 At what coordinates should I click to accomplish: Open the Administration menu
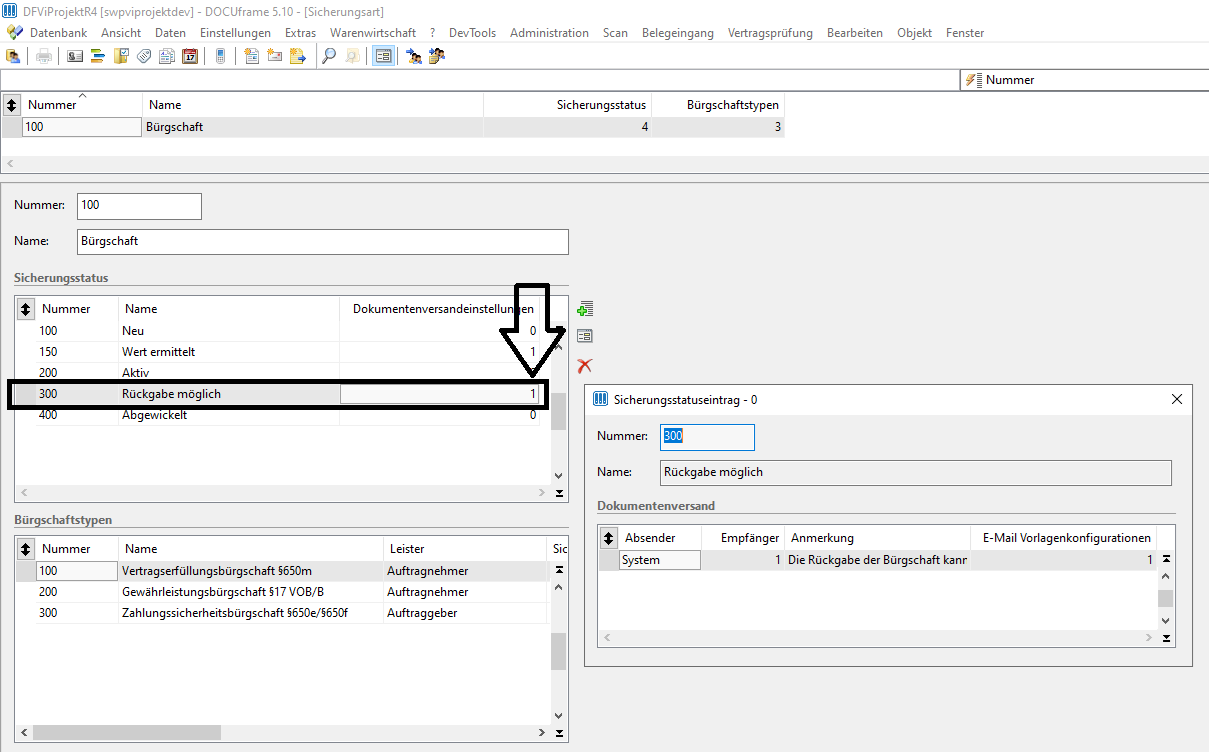click(x=549, y=33)
